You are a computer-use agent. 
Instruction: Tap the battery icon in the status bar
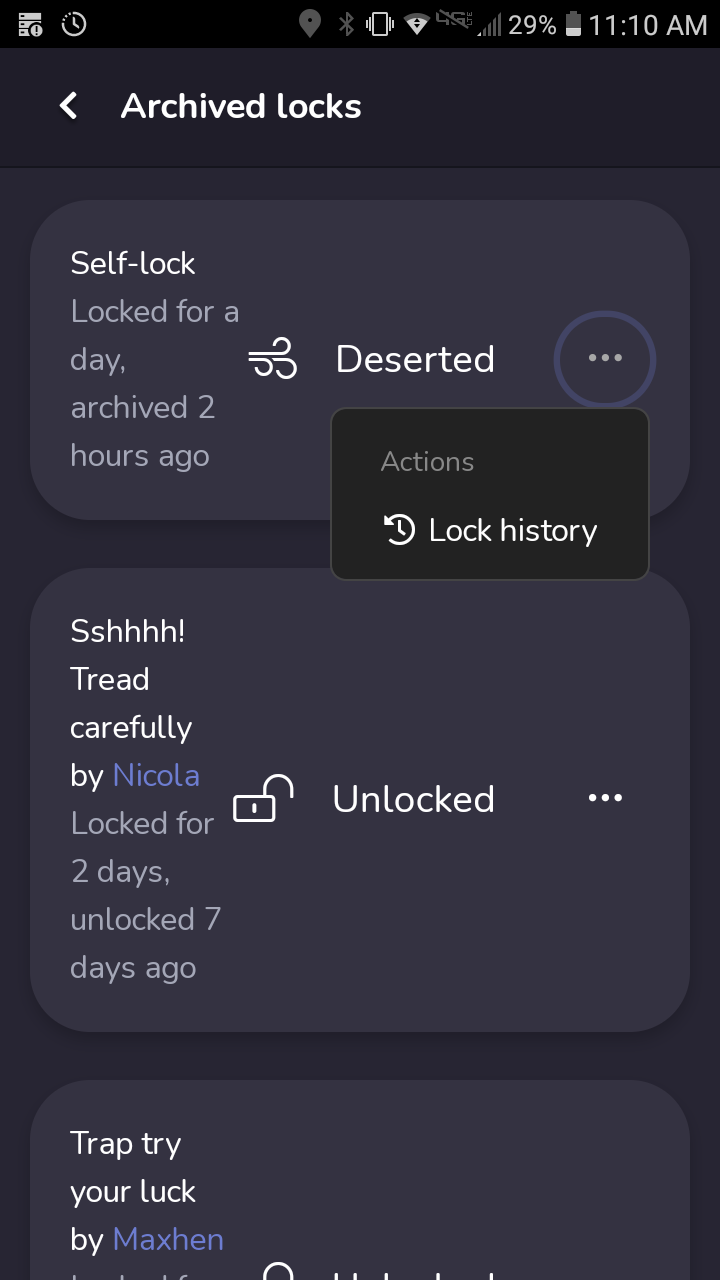[x=573, y=24]
